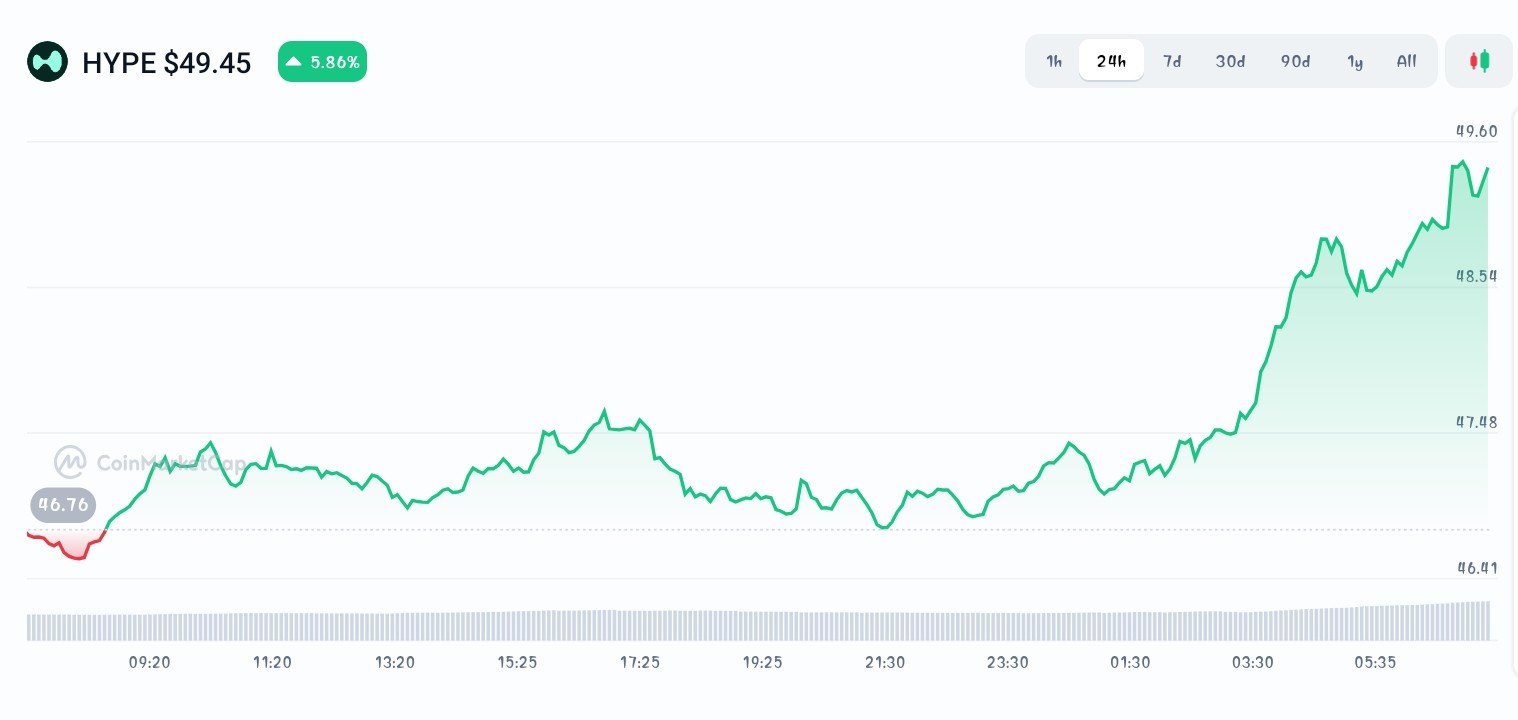This screenshot has width=1518, height=720.
Task: Click the green upward triangle arrow
Action: 293,61
